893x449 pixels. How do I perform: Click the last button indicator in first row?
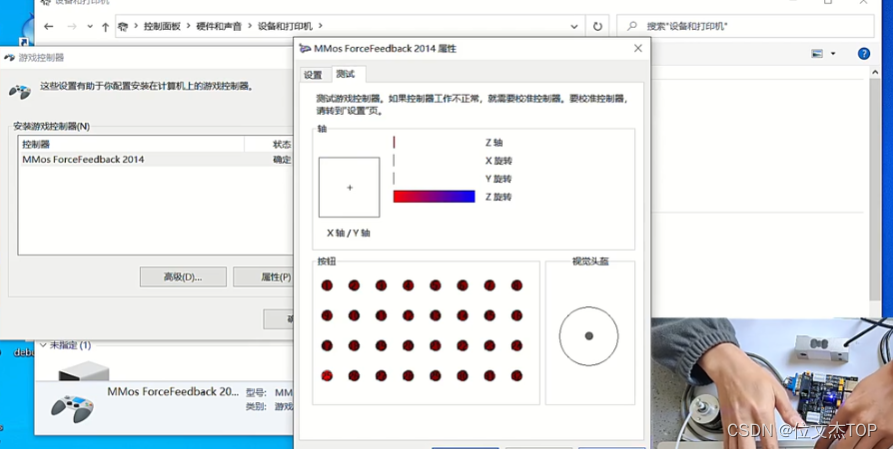coord(517,285)
